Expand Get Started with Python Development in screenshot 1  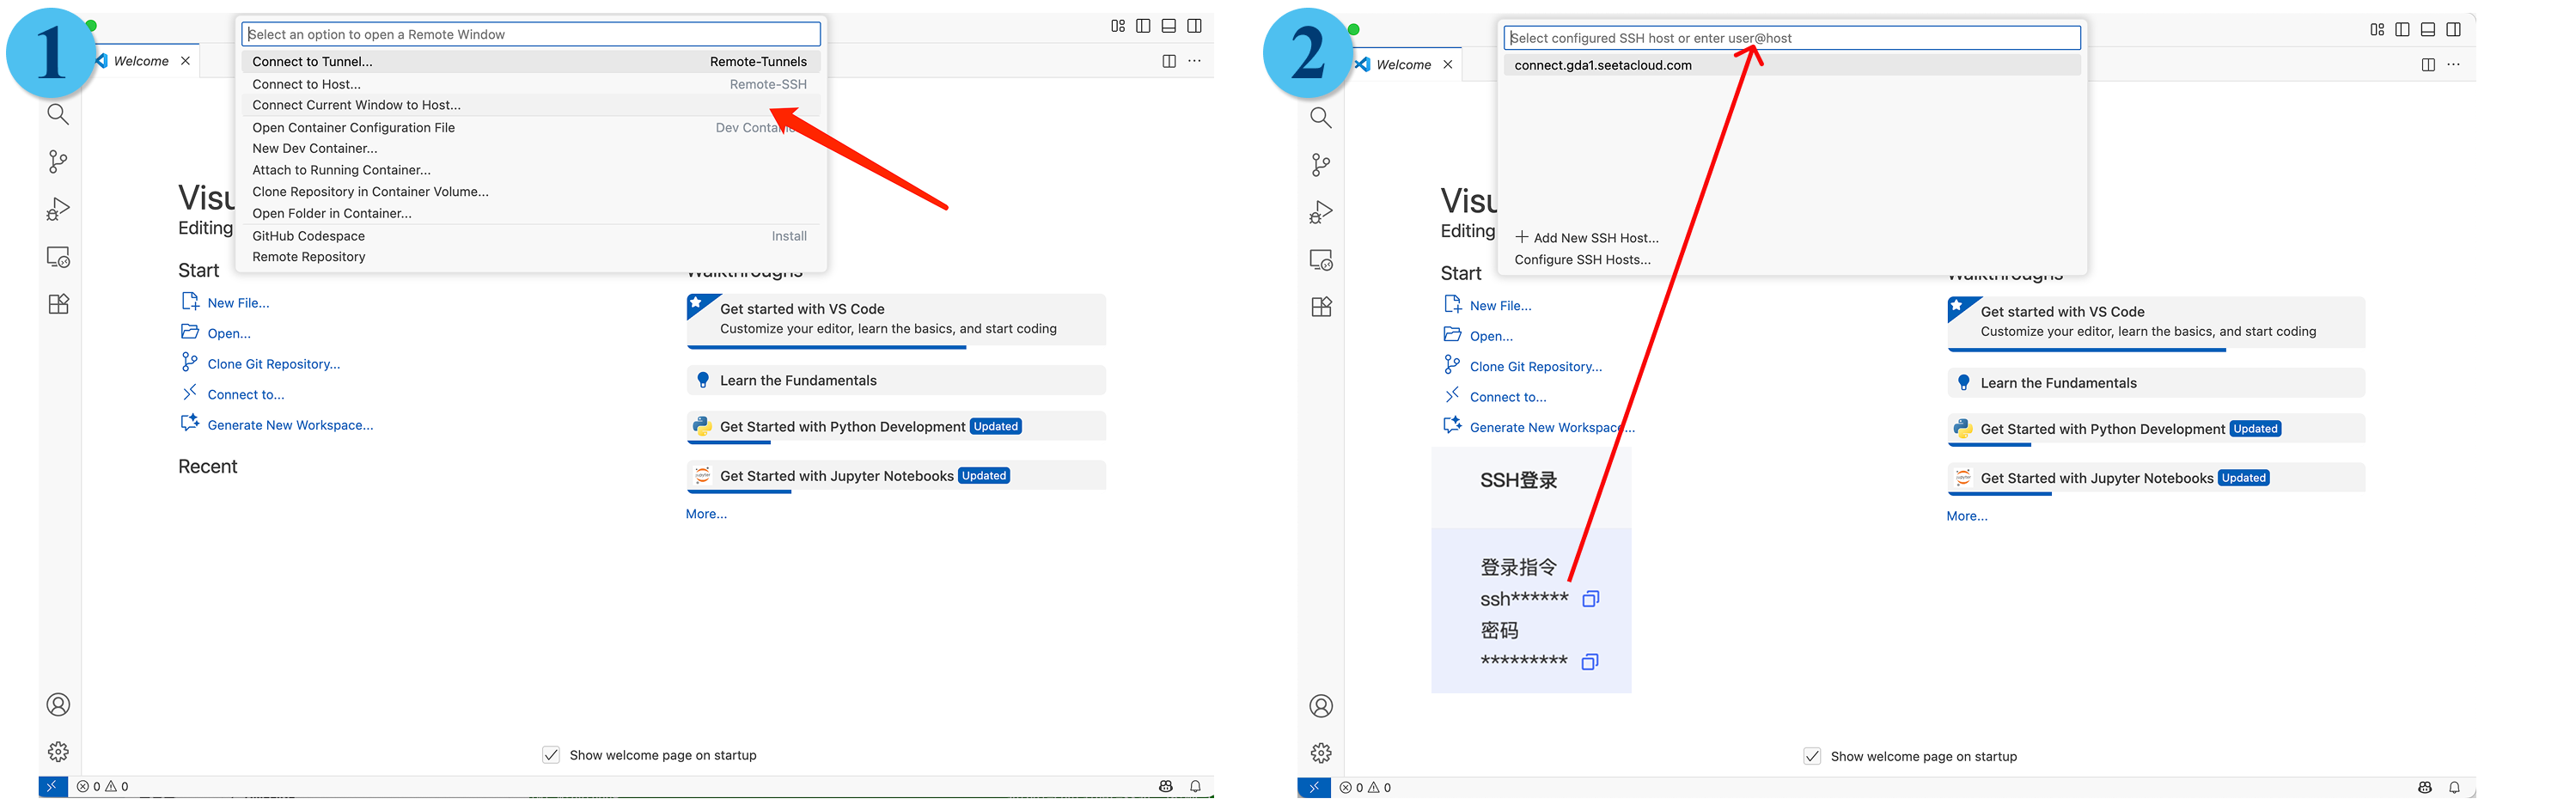pyautogui.click(x=842, y=427)
